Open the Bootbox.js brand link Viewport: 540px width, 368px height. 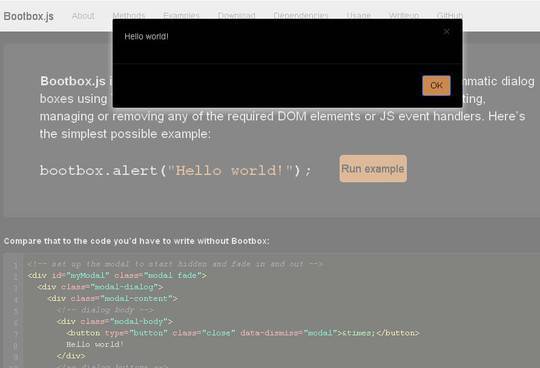click(x=29, y=16)
